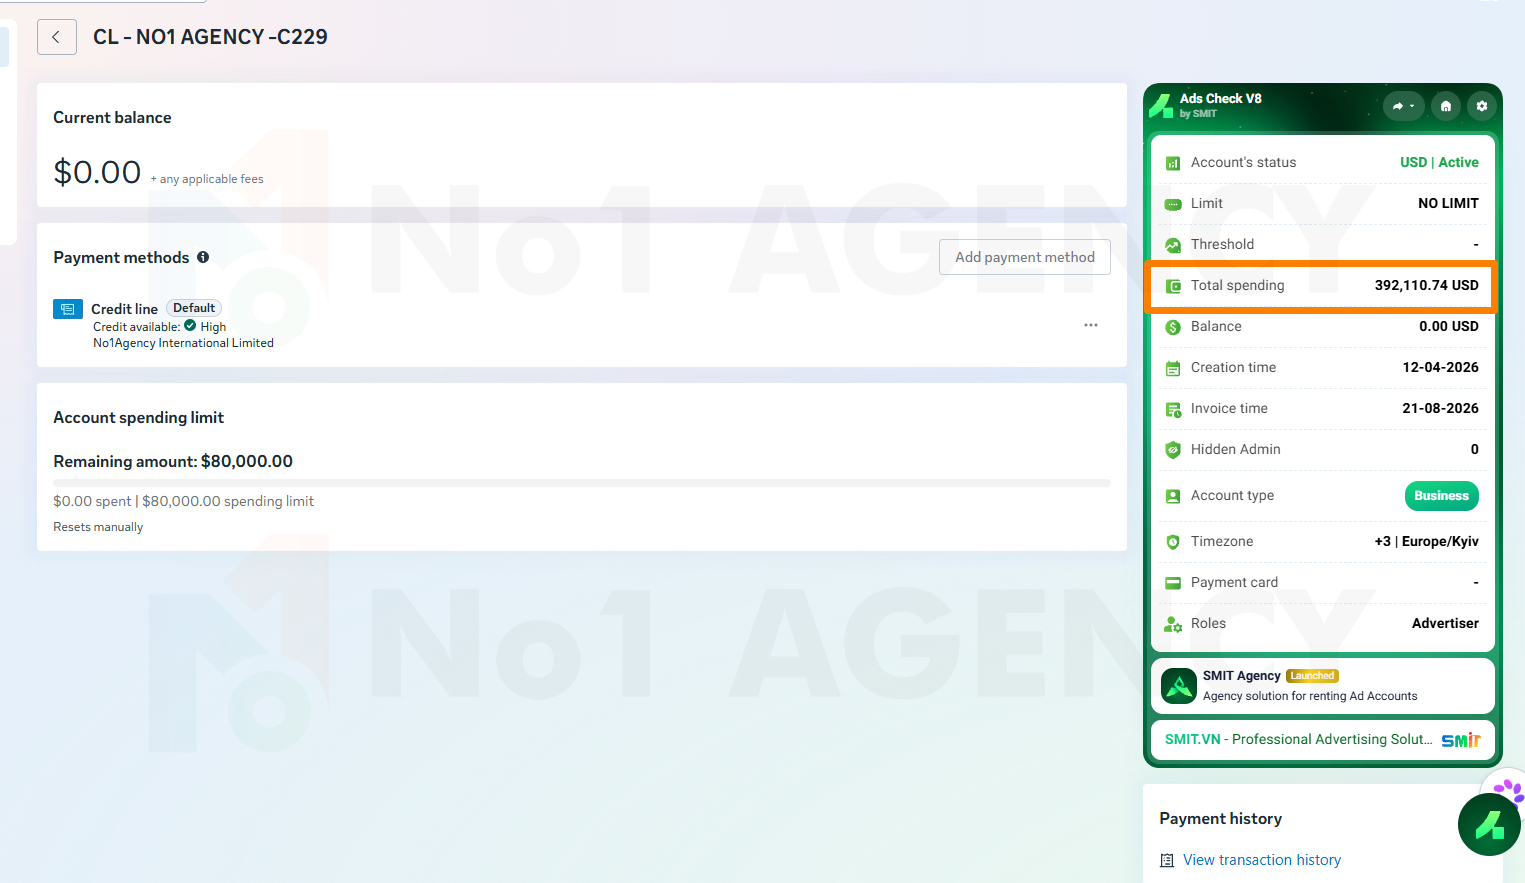Open the SMIT Agency logo
This screenshot has height=883, width=1525.
(1179, 686)
